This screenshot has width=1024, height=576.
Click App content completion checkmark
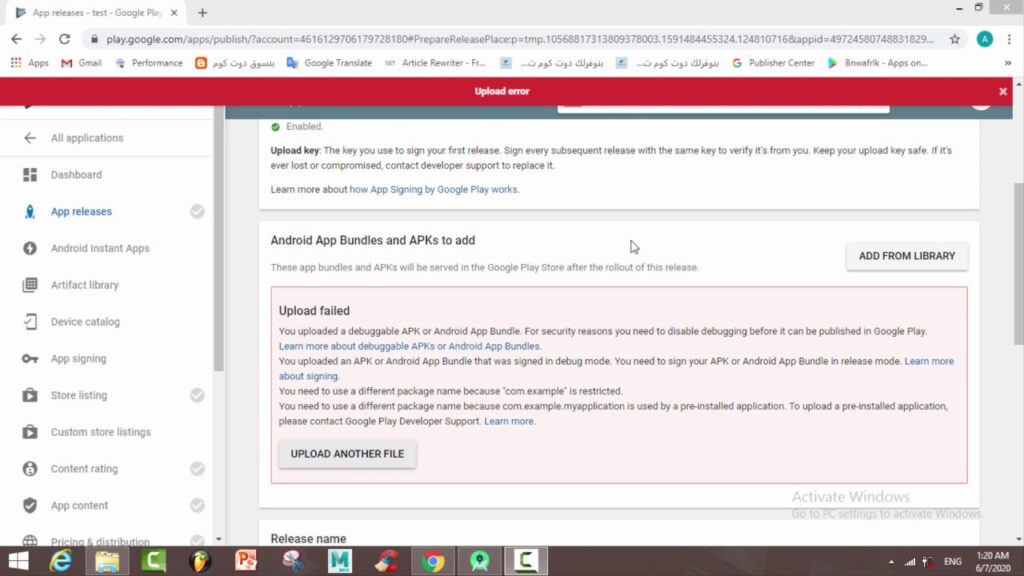(x=197, y=505)
